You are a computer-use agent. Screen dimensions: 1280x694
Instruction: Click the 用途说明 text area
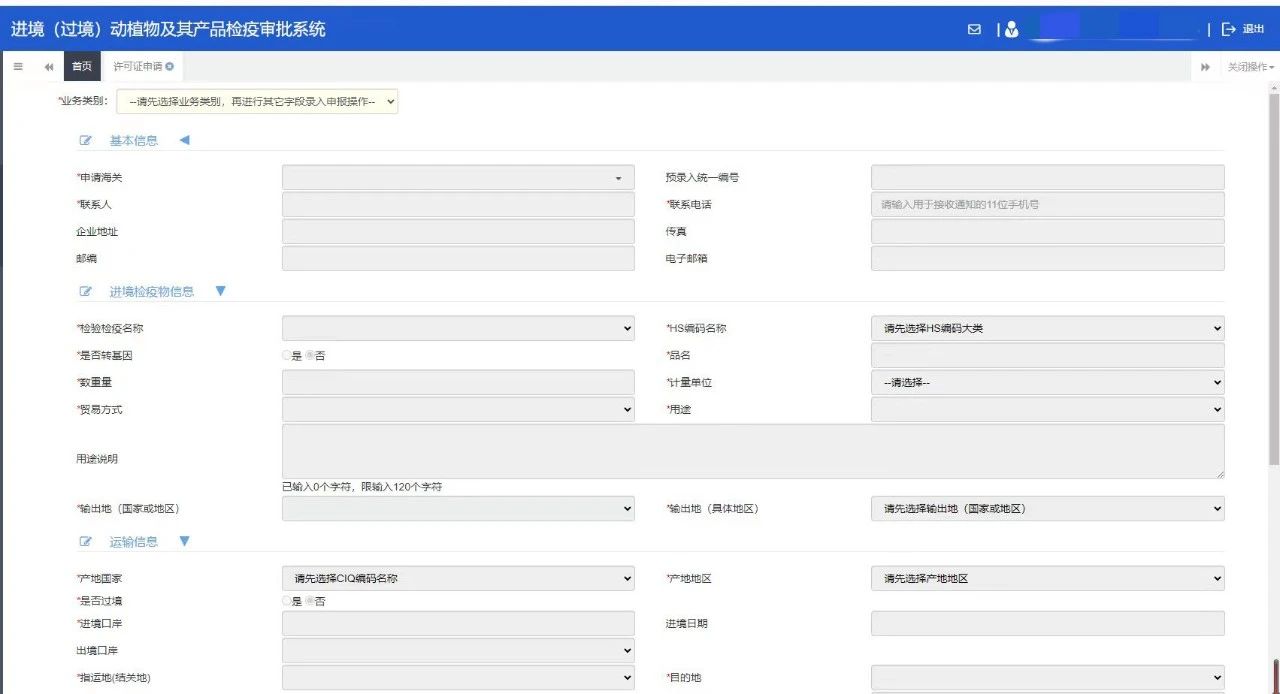[752, 451]
